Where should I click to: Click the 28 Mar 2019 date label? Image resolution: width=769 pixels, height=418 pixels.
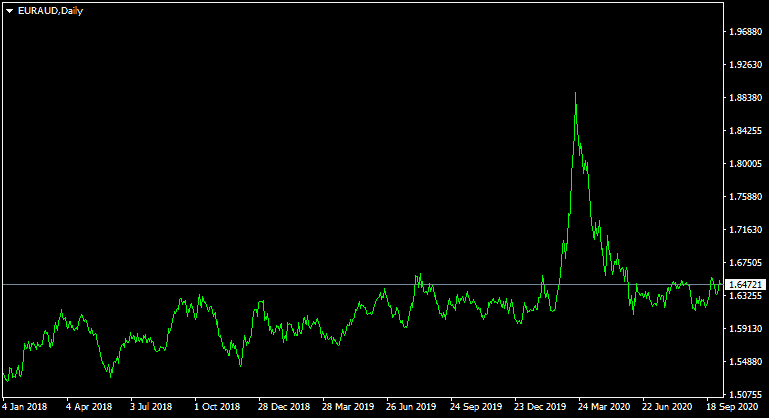coord(348,407)
